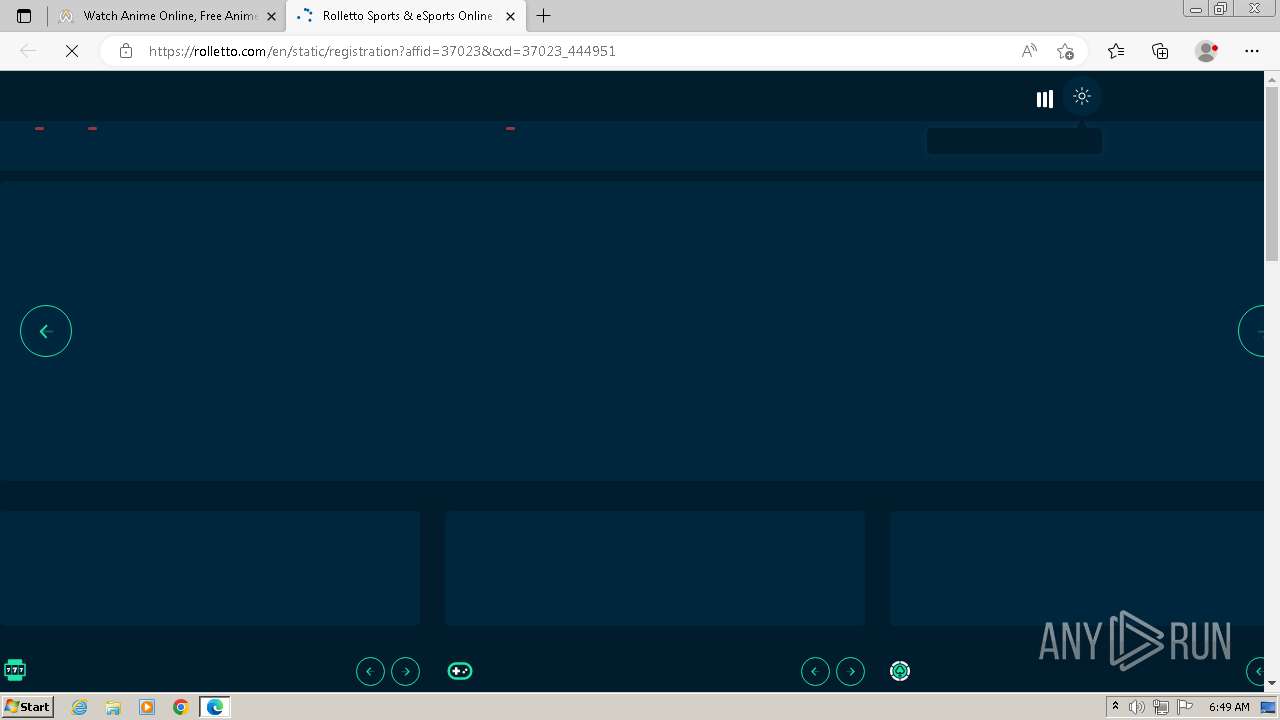The width and height of the screenshot is (1280, 720).
Task: Open a new browser tab
Action: pos(544,16)
